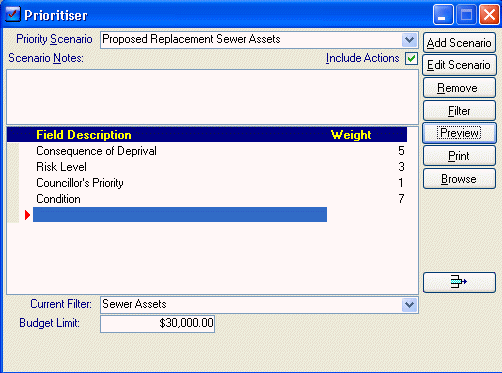Click the Browse button
The width and height of the screenshot is (502, 373).
(459, 179)
